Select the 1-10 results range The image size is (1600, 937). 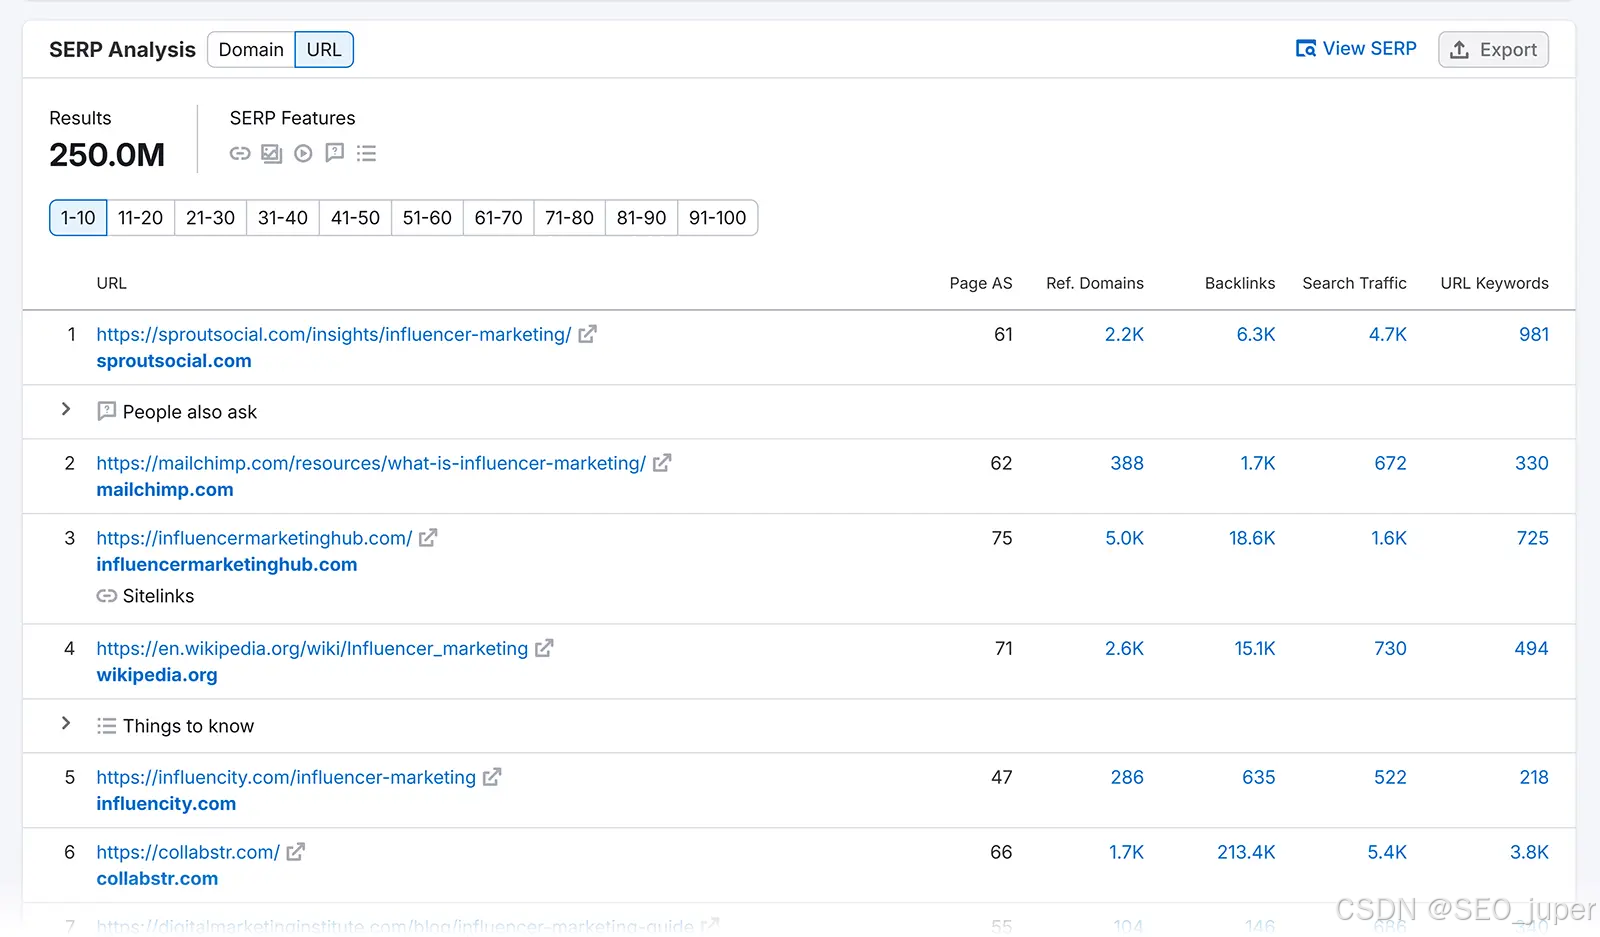click(x=78, y=218)
